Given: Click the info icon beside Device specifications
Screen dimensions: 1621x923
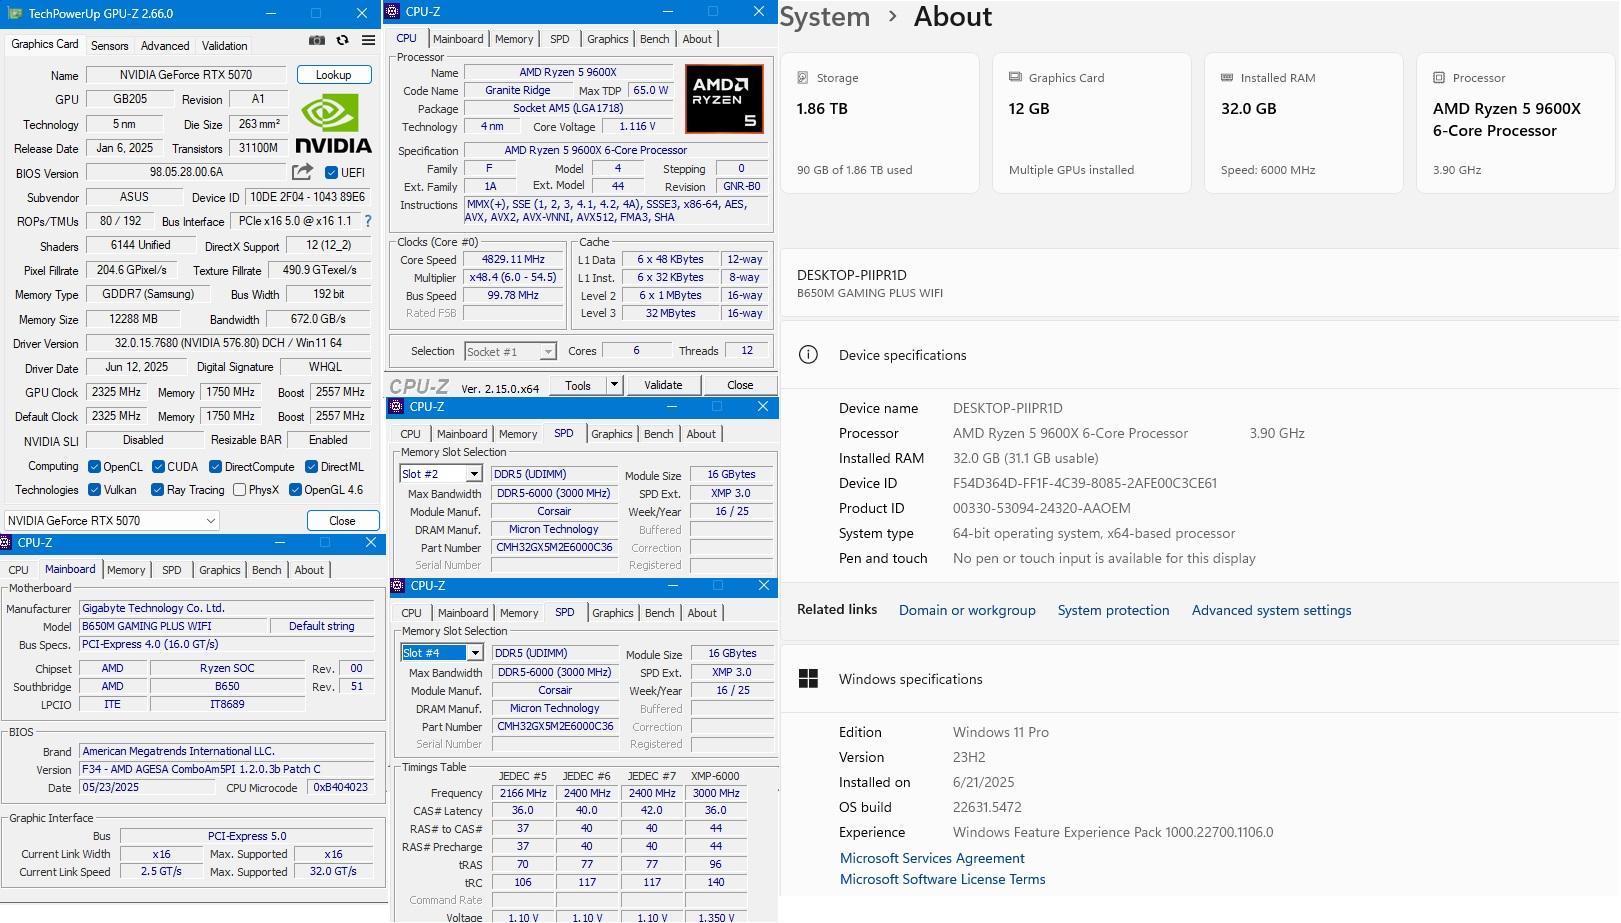Looking at the screenshot, I should click(808, 355).
